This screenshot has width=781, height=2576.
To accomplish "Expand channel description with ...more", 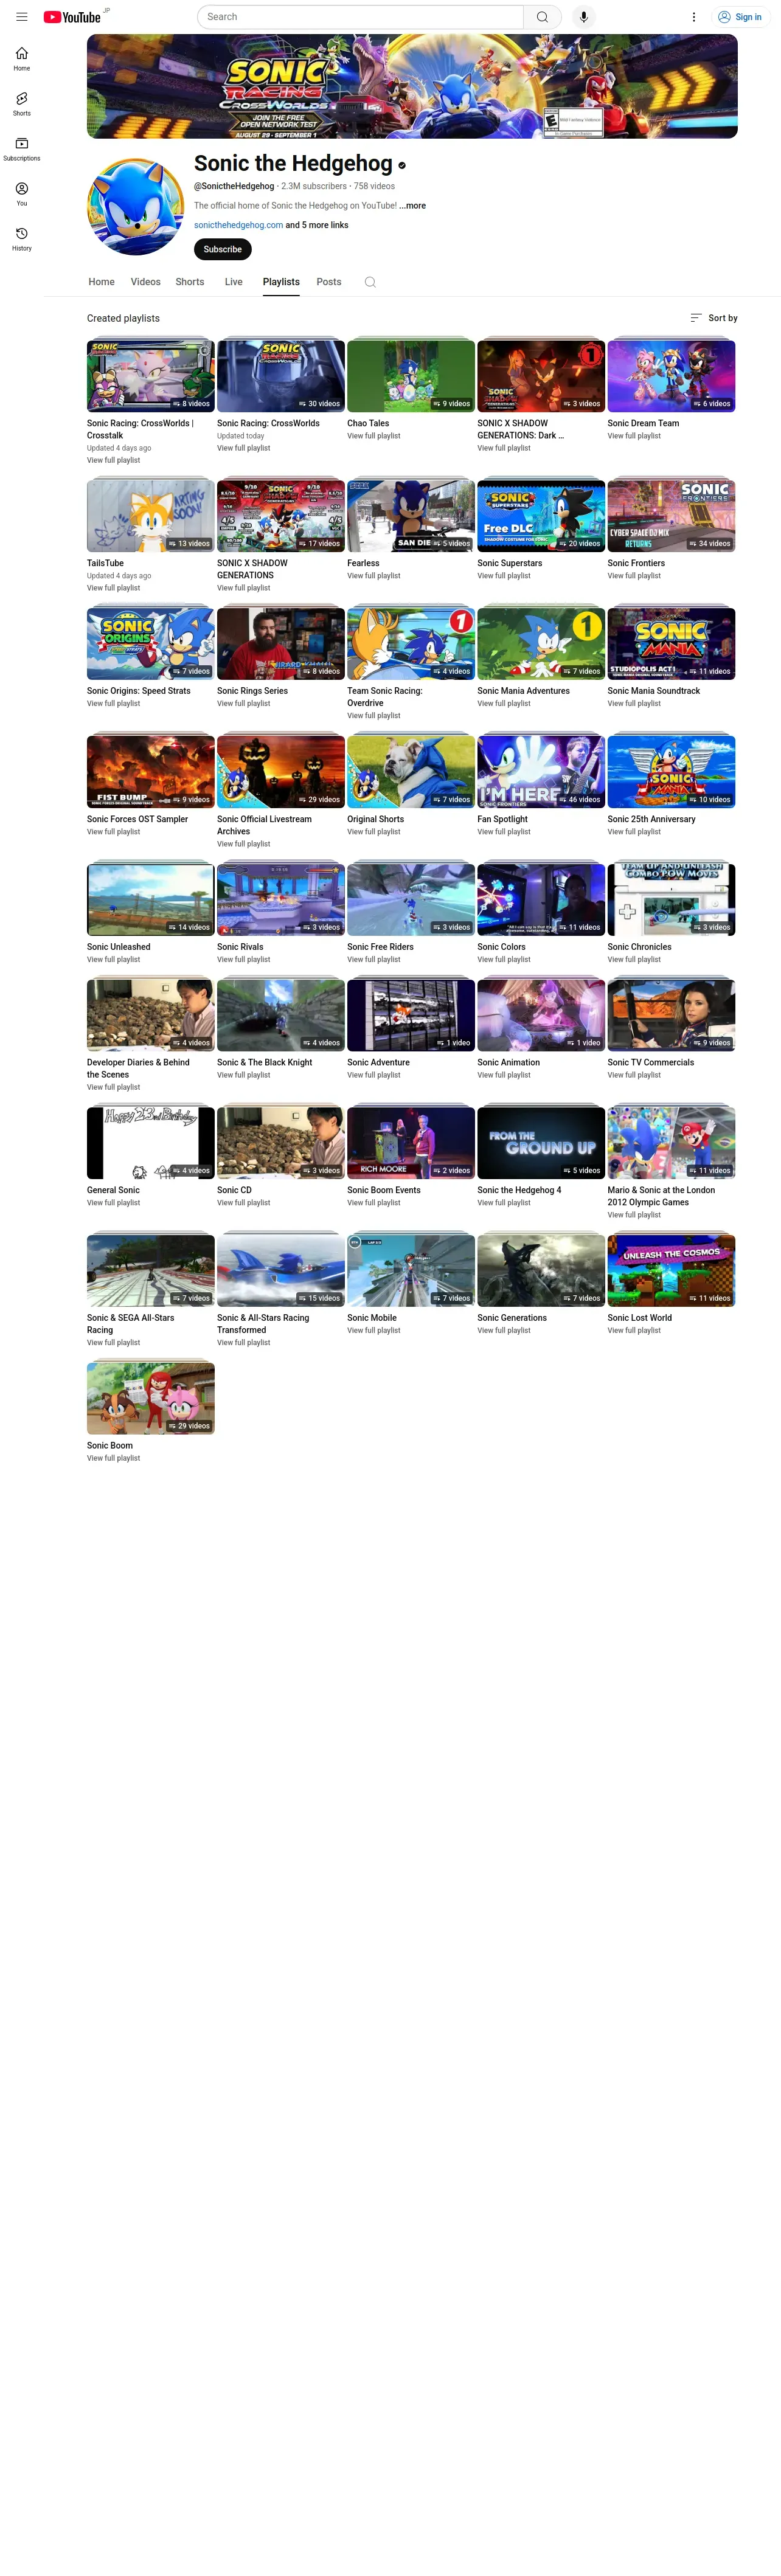I will (412, 206).
